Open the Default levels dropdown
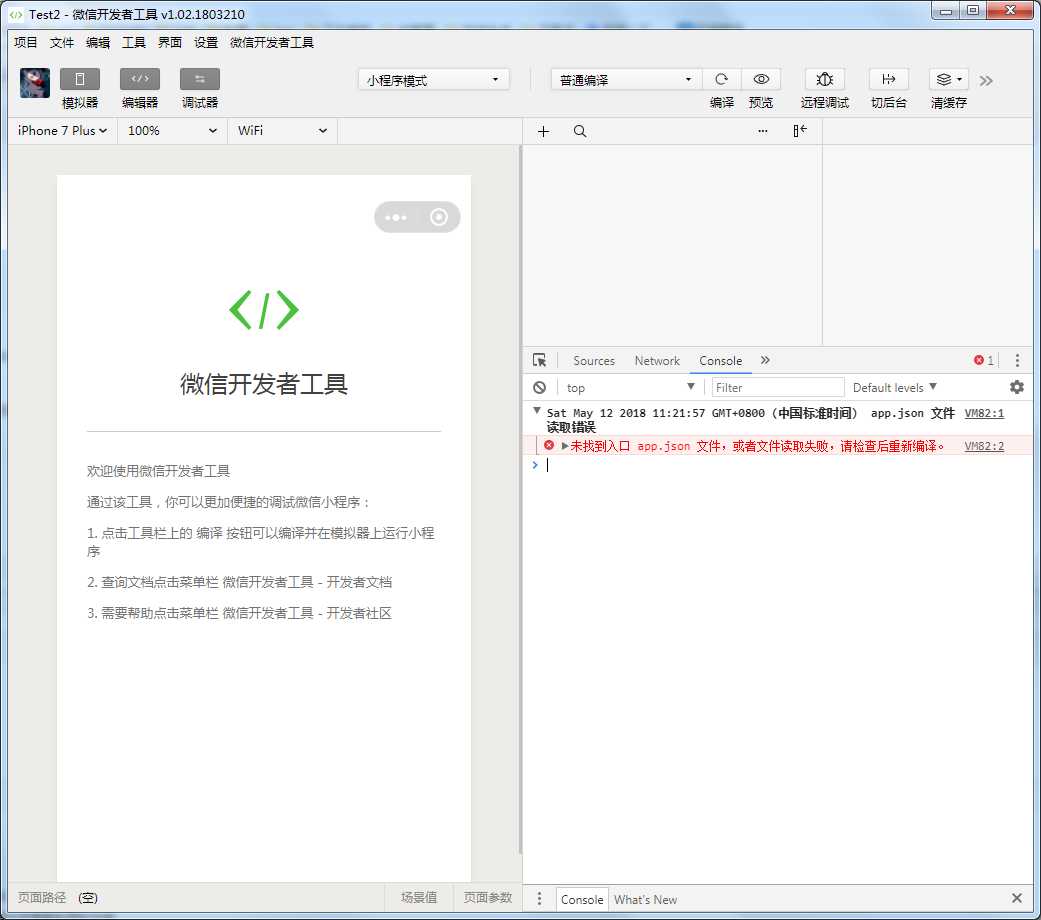 [894, 388]
